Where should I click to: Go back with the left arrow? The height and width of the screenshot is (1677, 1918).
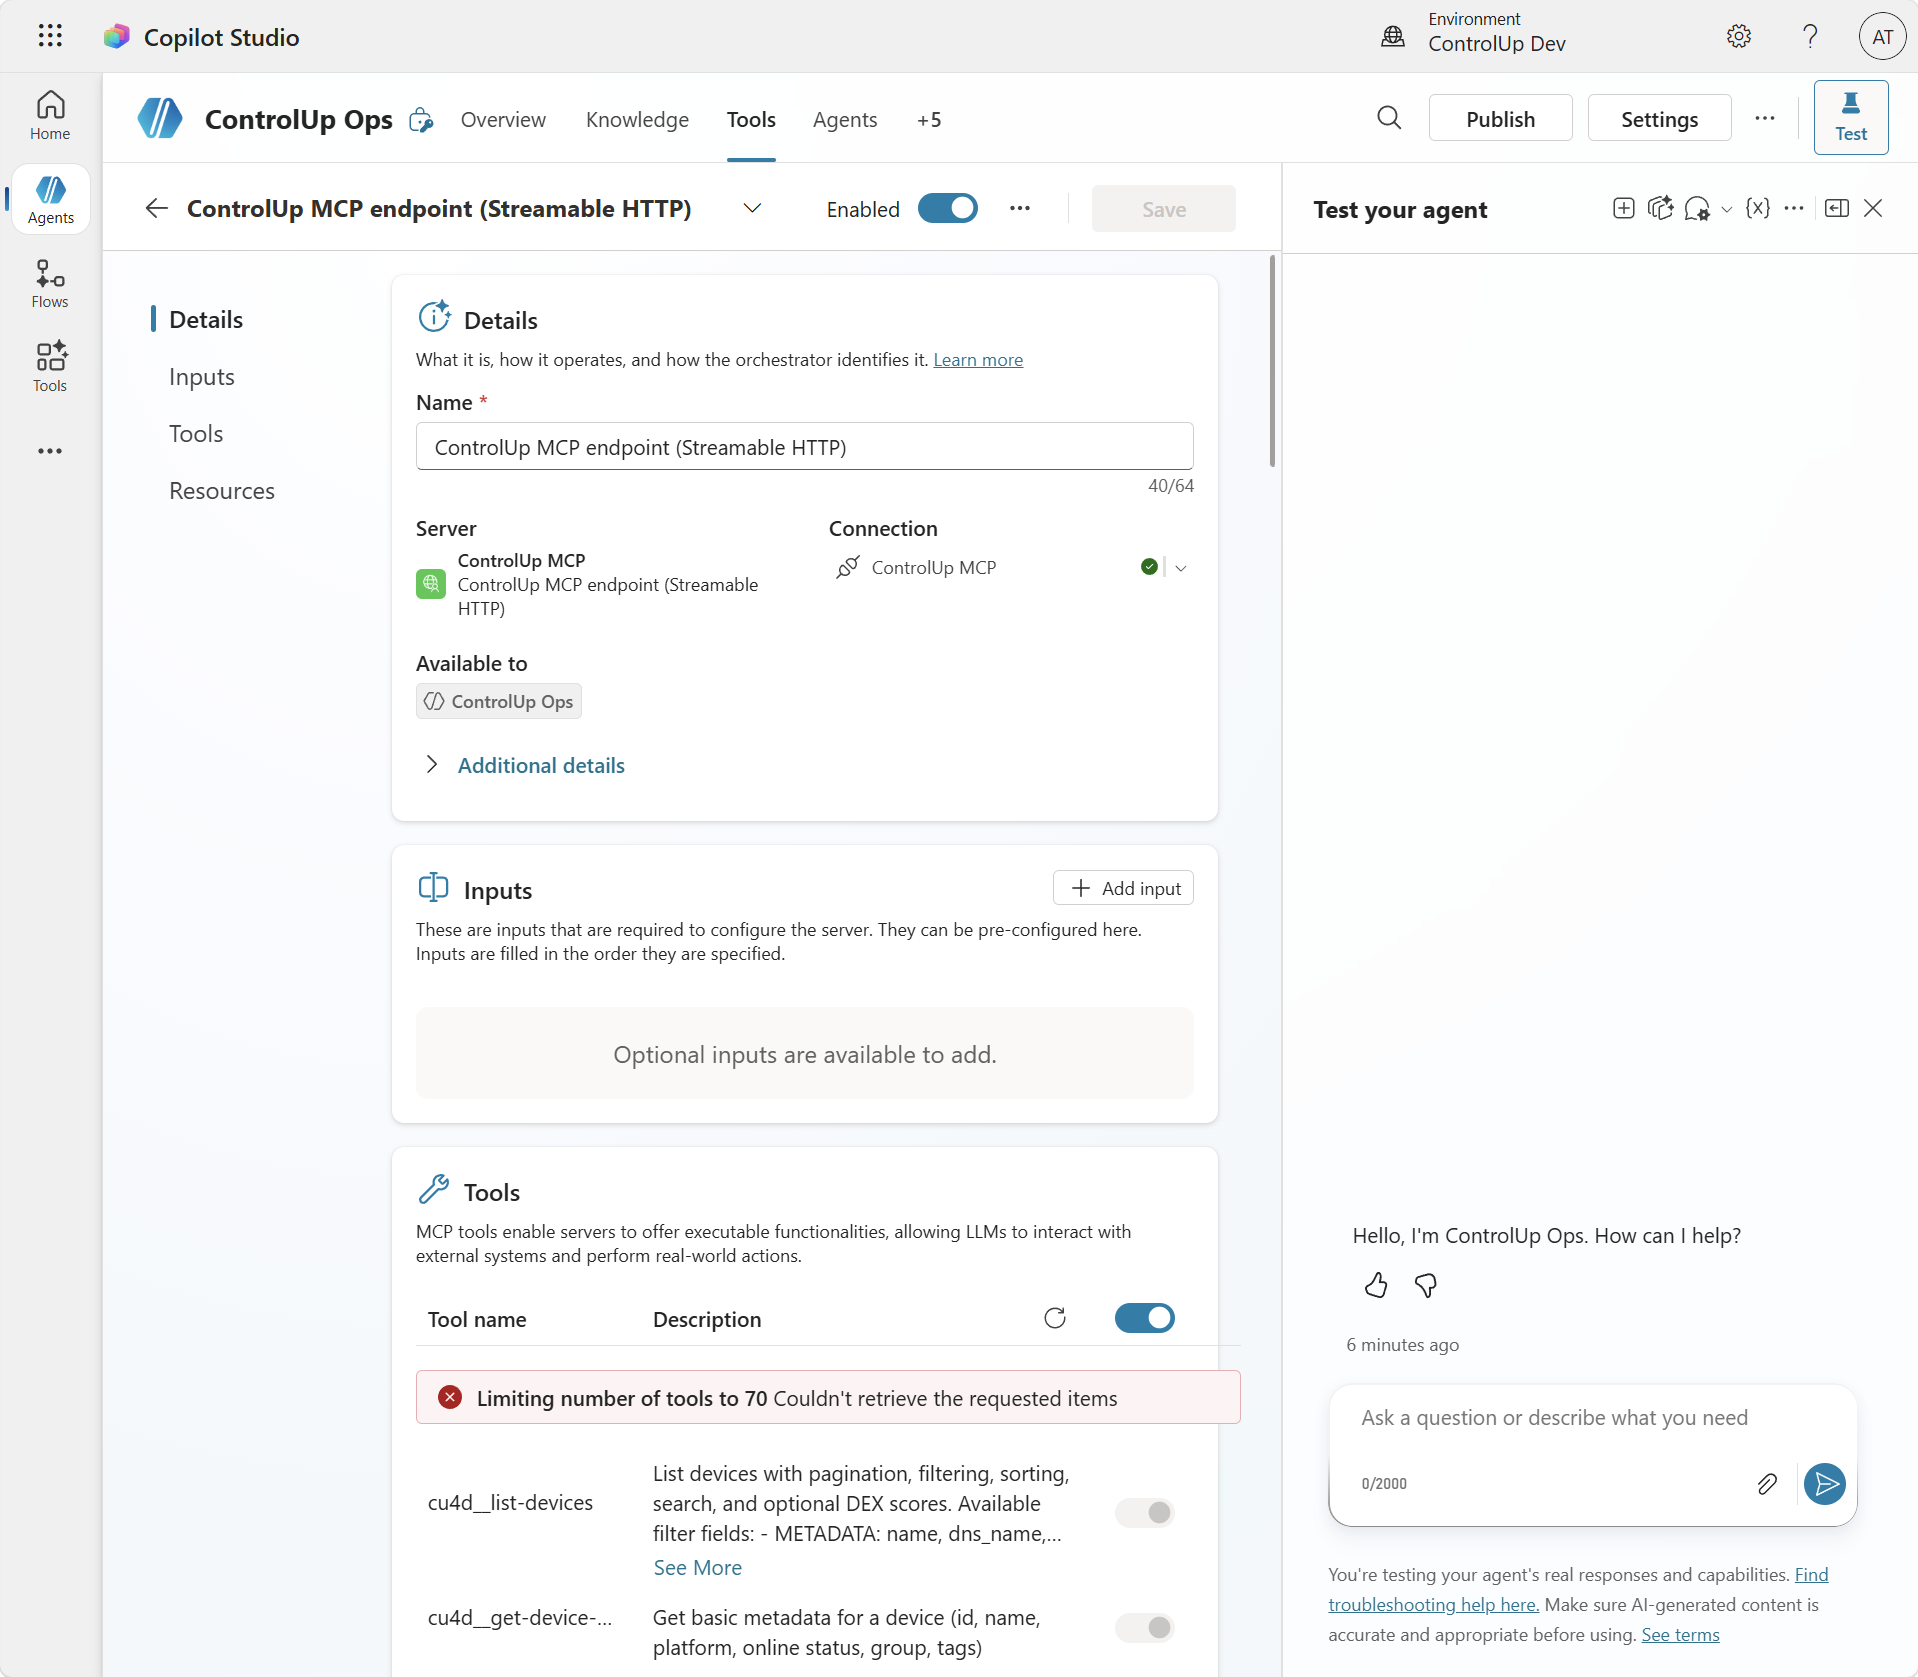[156, 208]
